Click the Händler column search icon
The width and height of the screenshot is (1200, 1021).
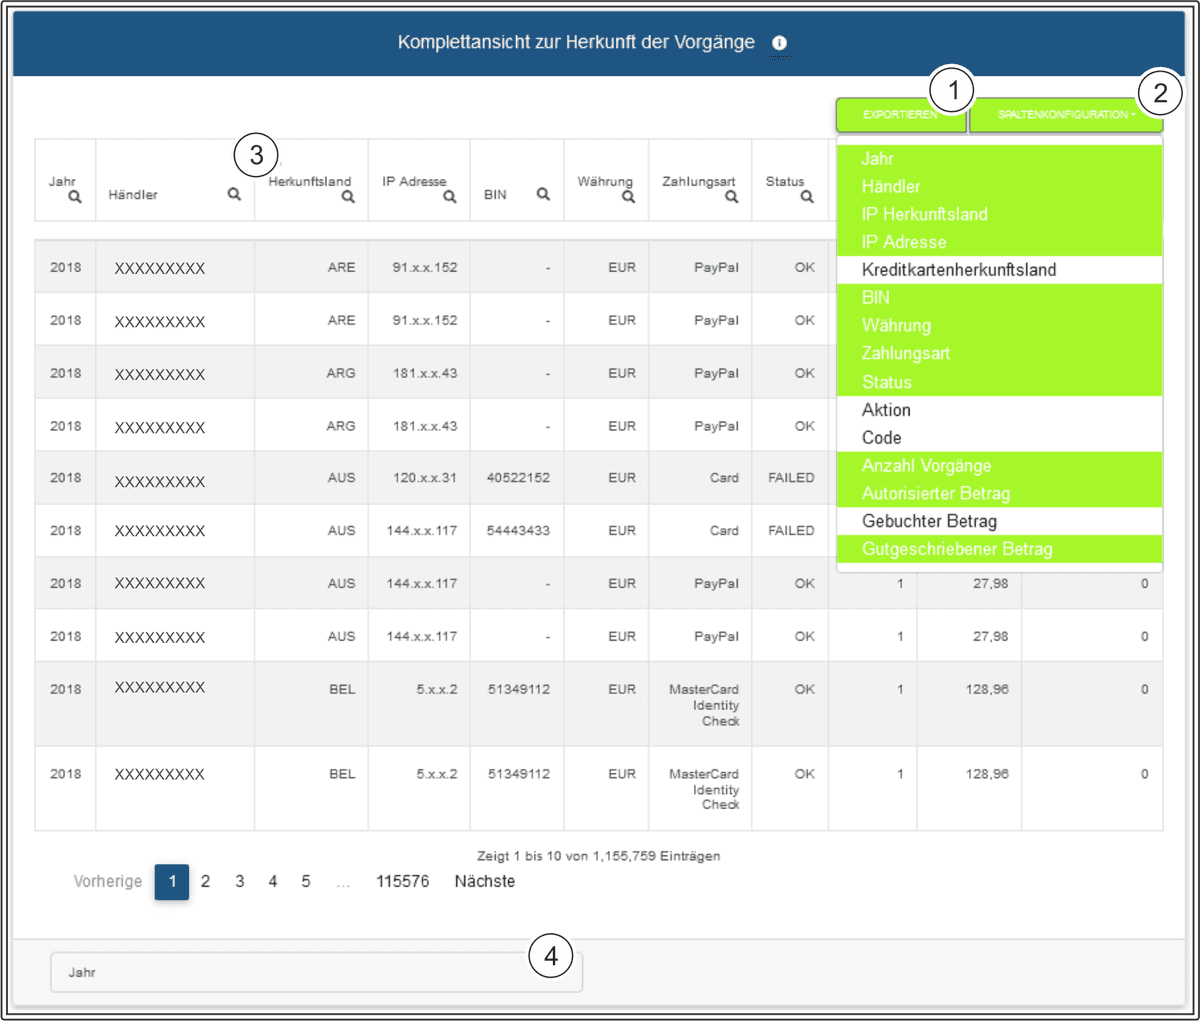234,194
